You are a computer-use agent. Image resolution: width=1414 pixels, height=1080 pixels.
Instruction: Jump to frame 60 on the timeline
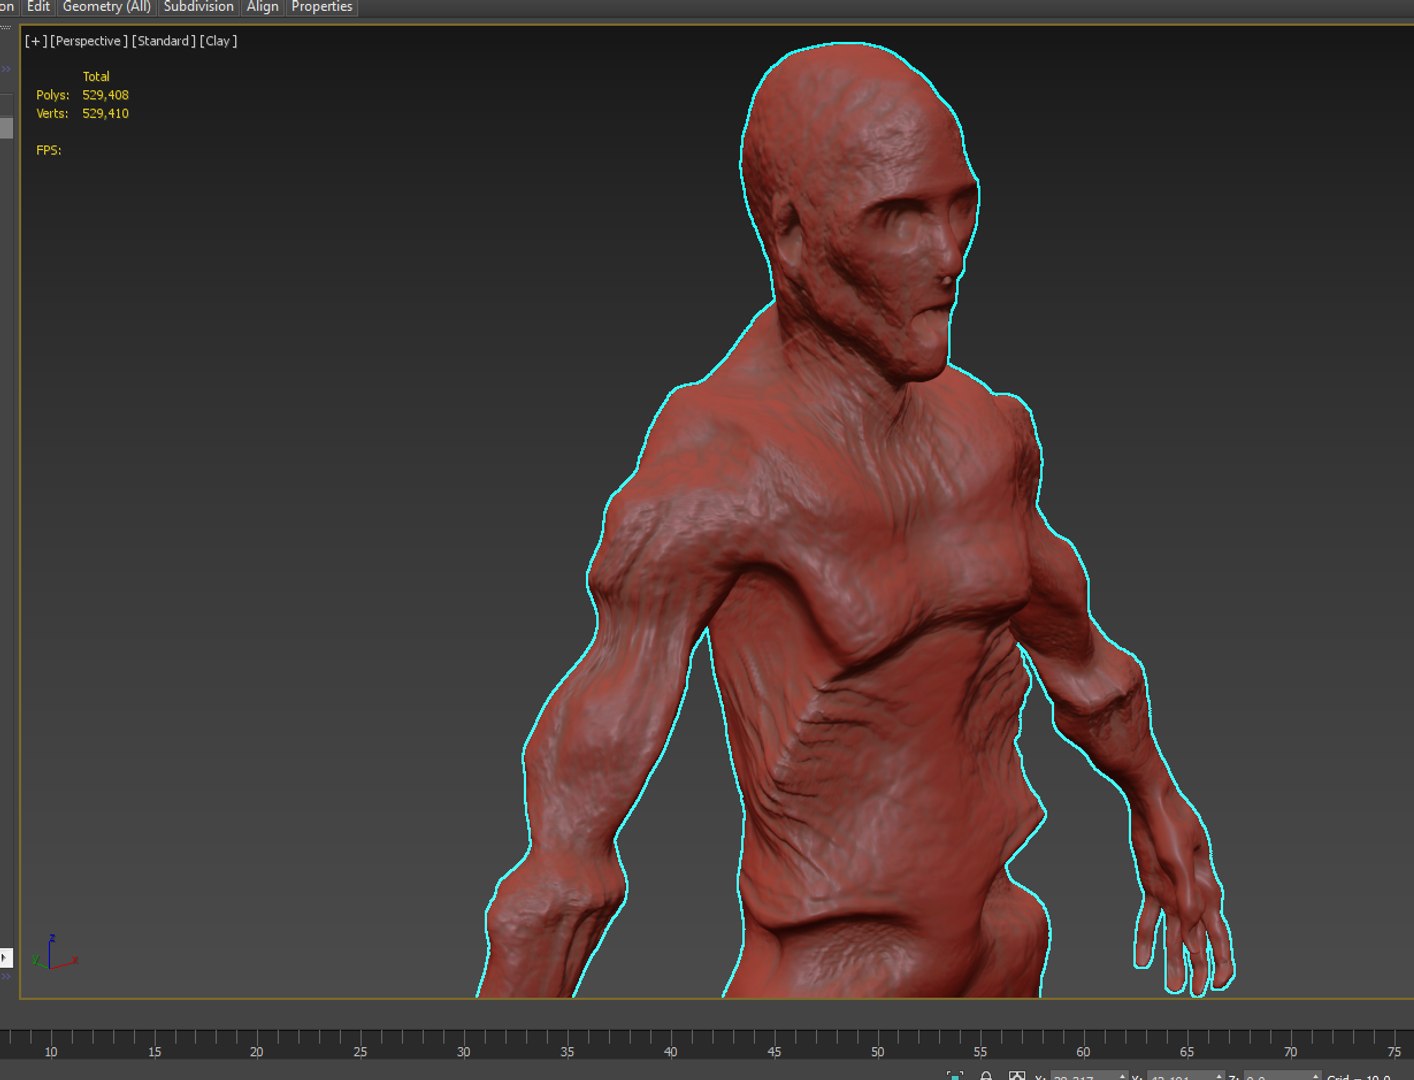(1083, 1052)
